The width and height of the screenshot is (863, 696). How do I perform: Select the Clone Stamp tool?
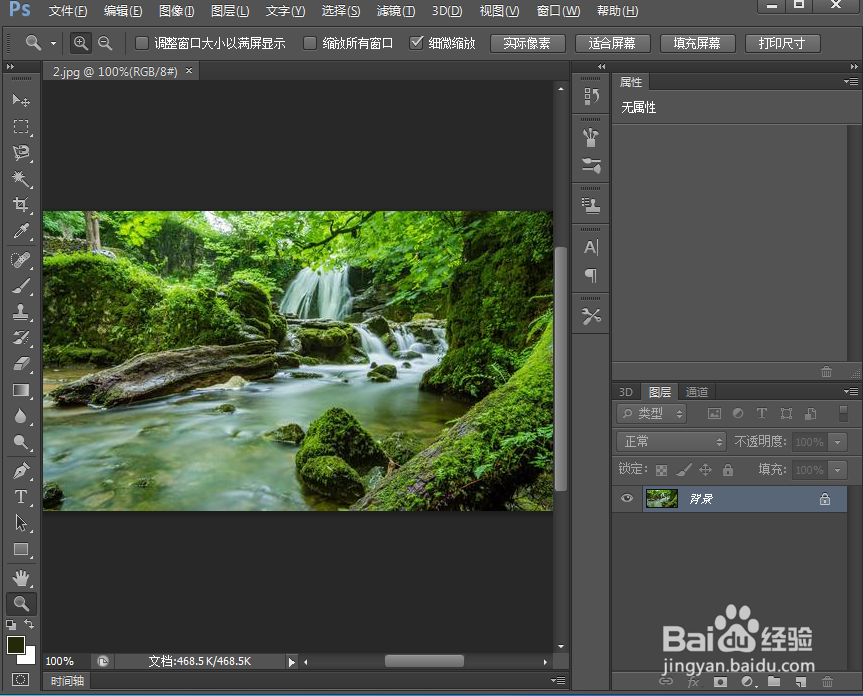21,312
